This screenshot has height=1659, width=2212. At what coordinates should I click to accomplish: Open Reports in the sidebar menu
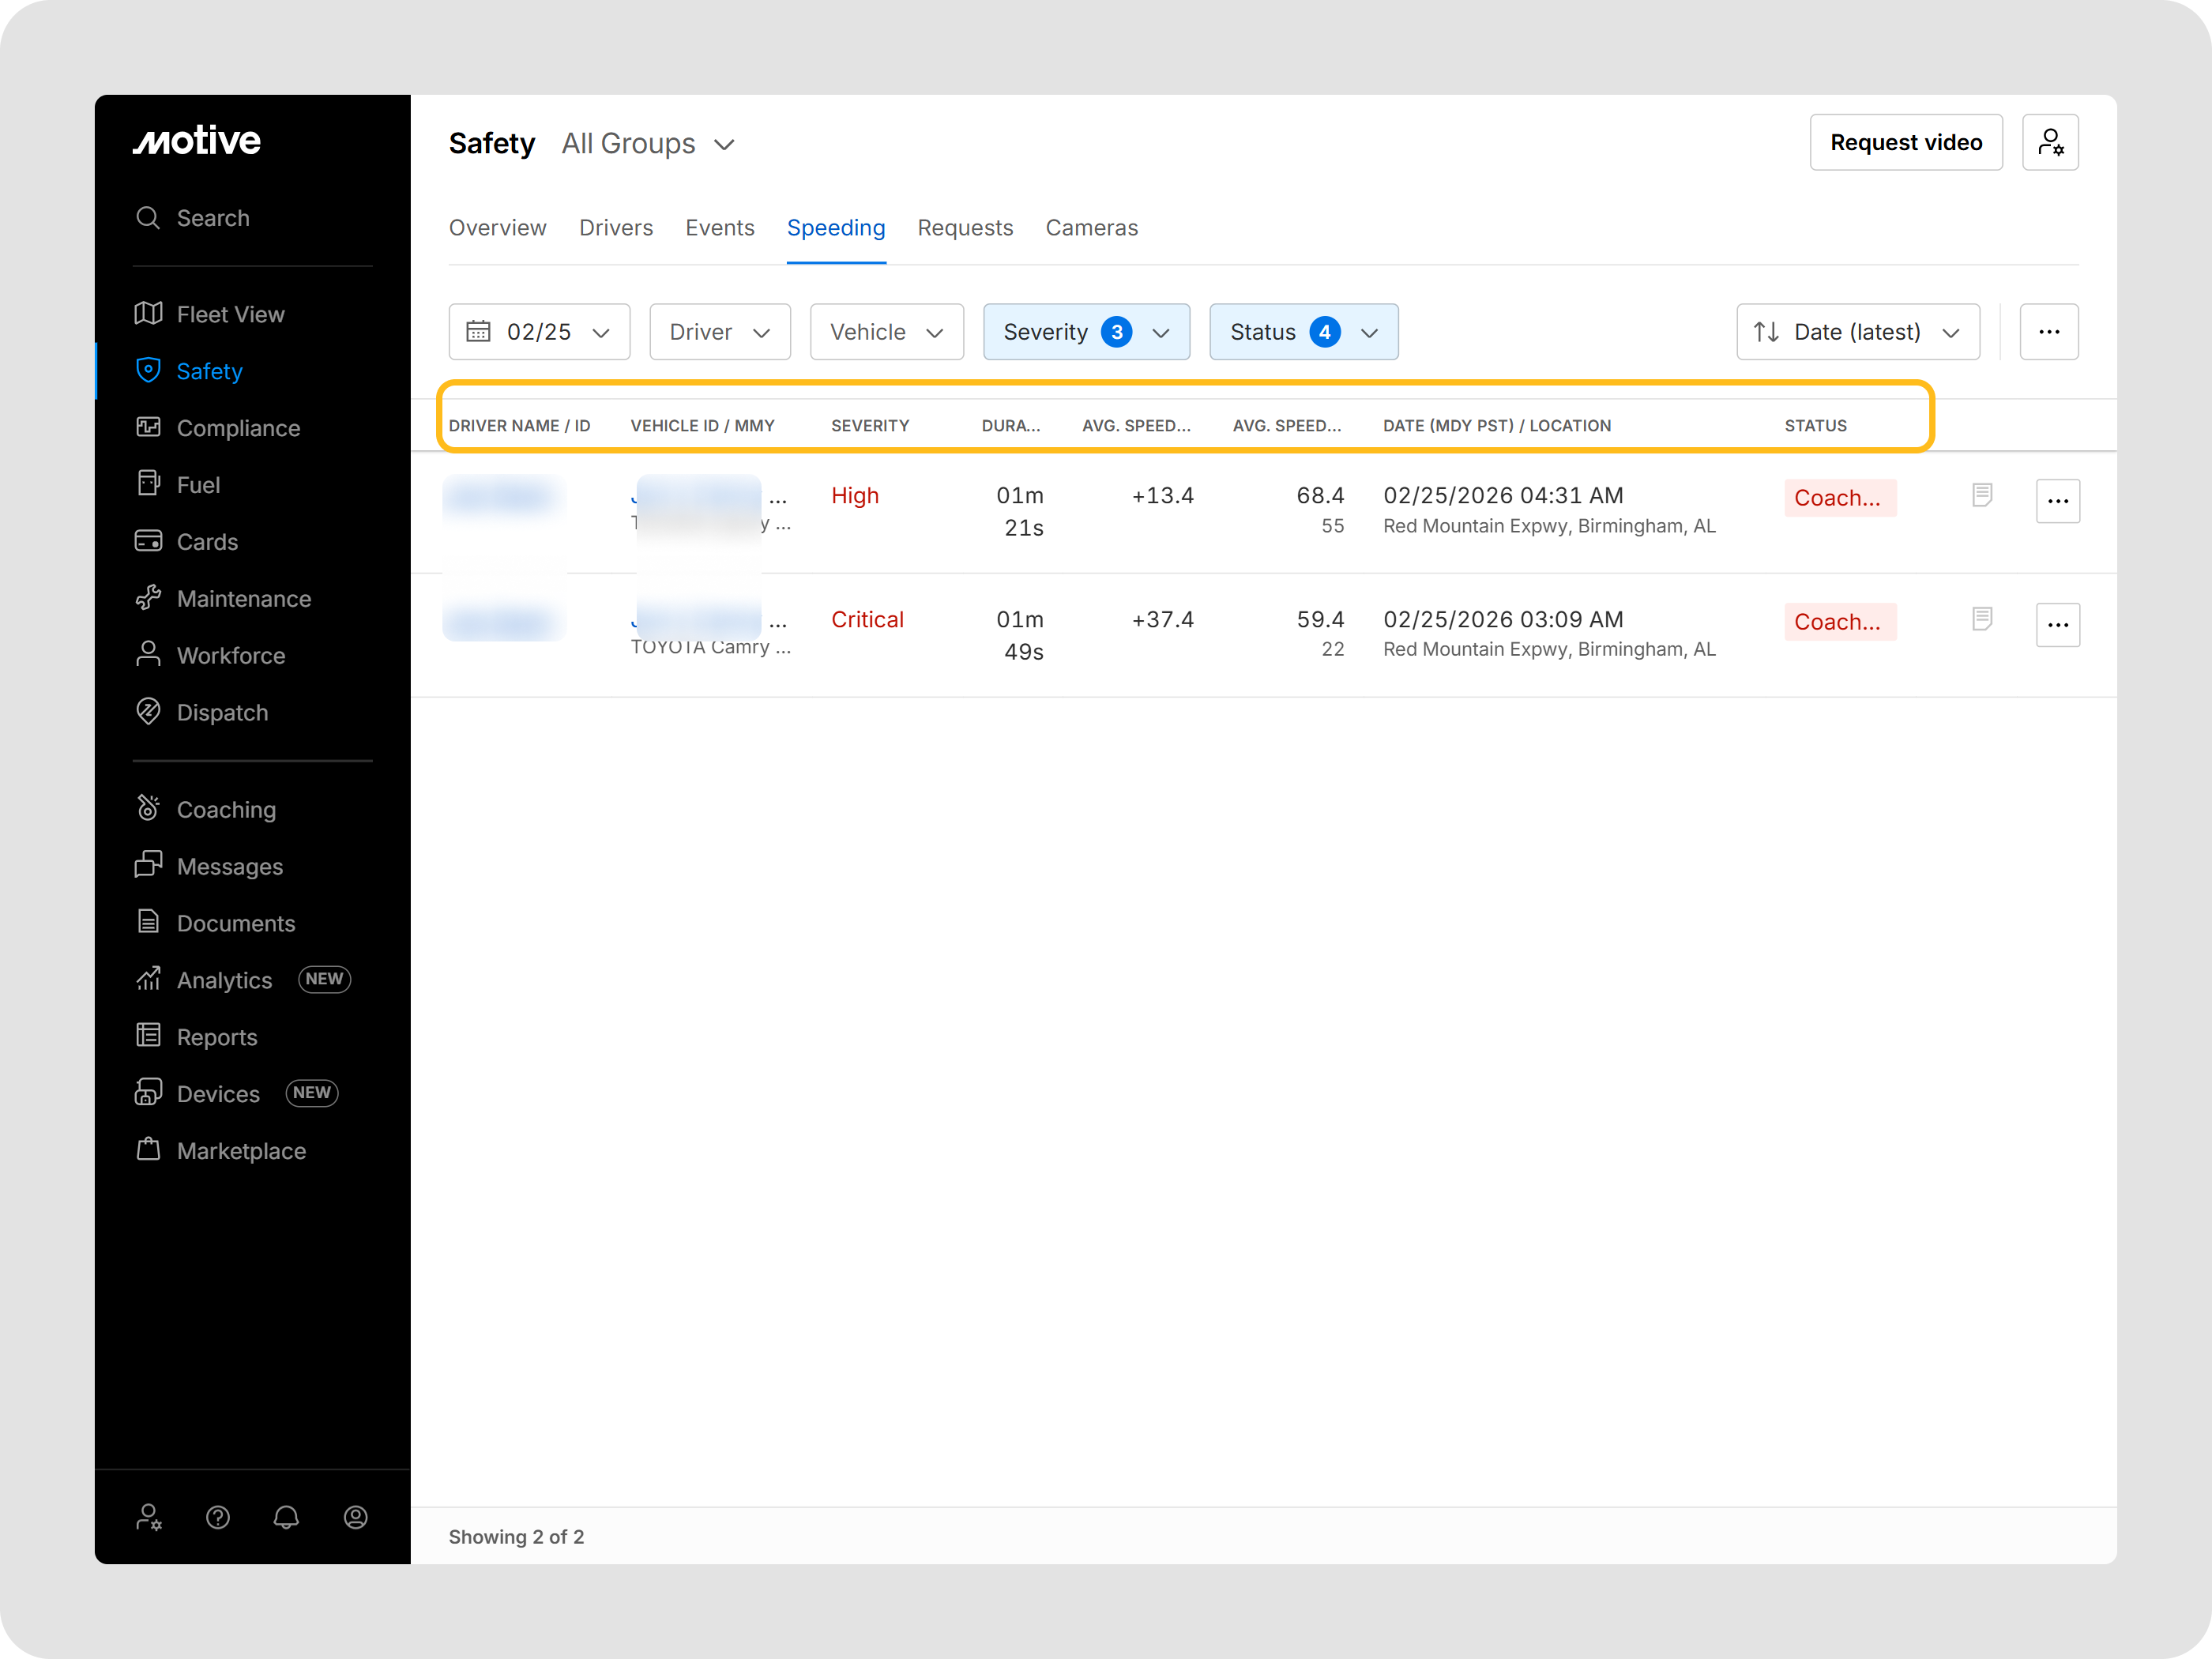tap(216, 1037)
